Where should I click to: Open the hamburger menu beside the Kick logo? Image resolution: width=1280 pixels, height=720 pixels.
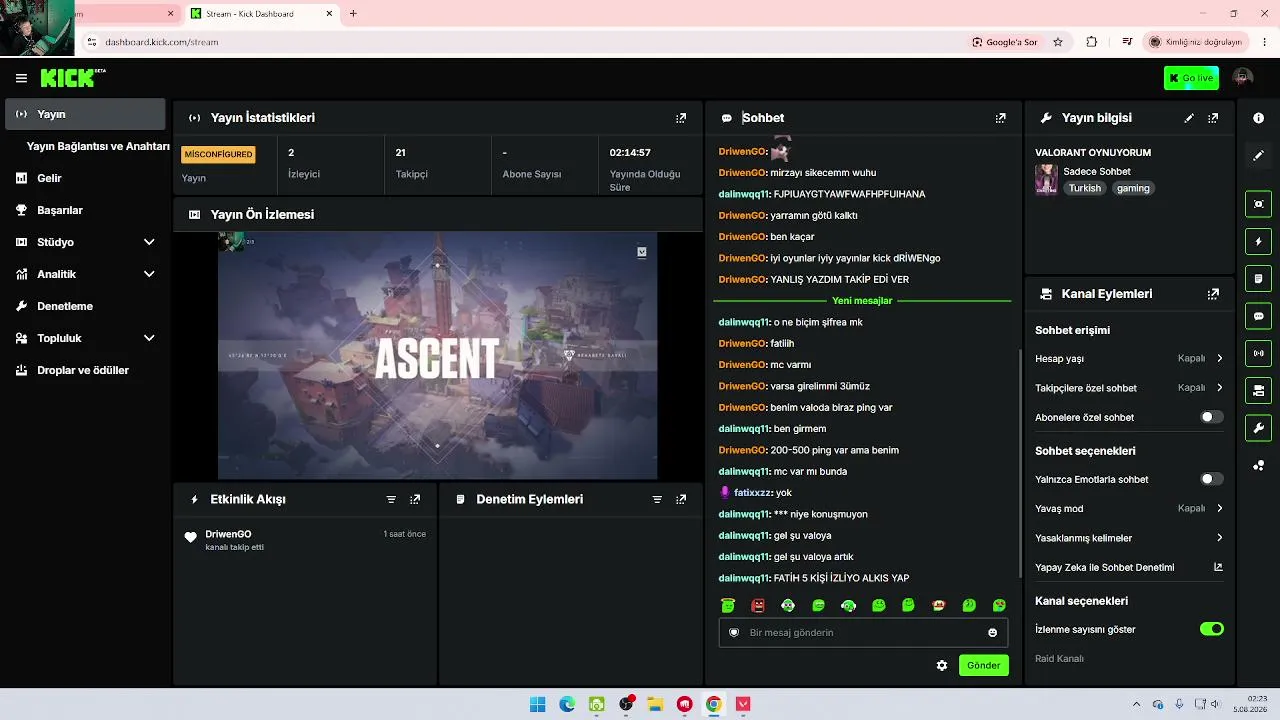(x=21, y=78)
